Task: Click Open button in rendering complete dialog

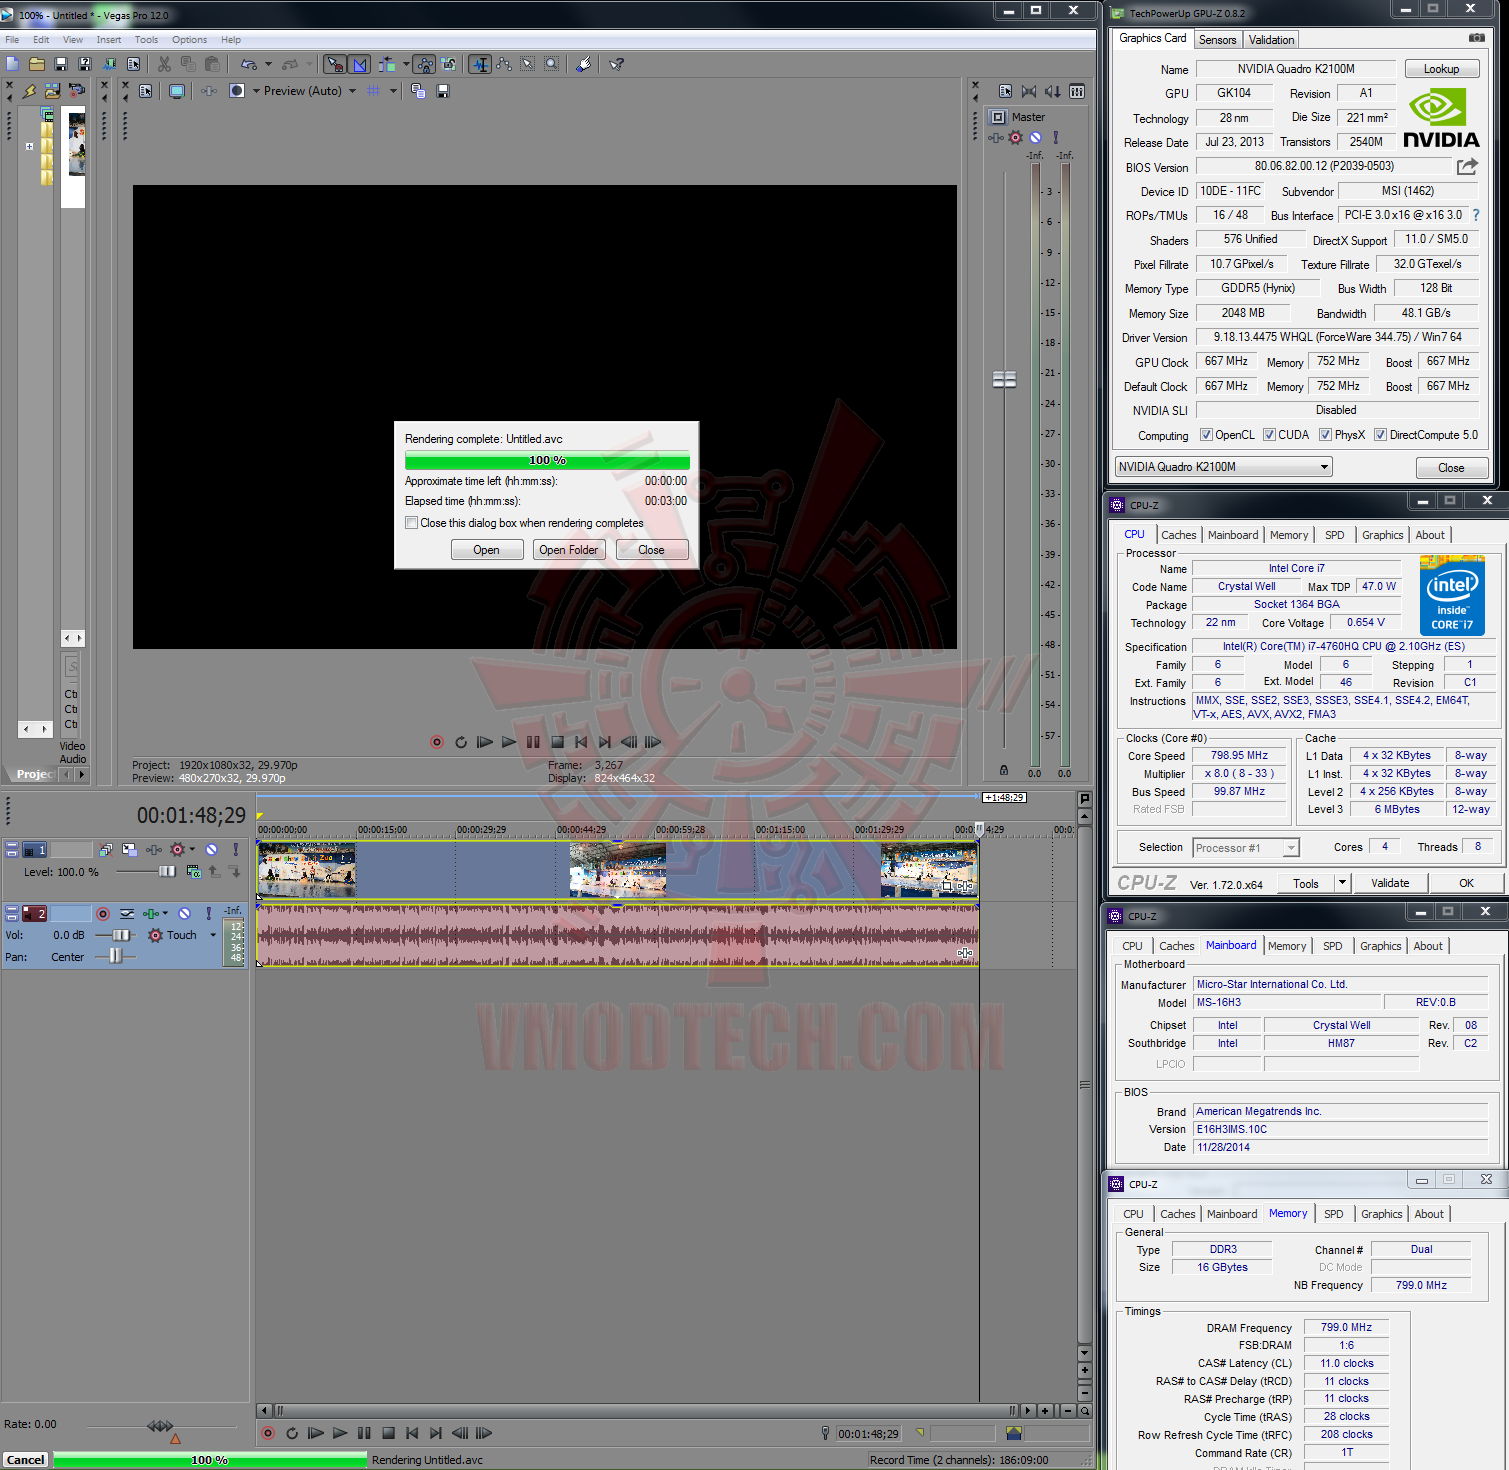Action: click(487, 550)
